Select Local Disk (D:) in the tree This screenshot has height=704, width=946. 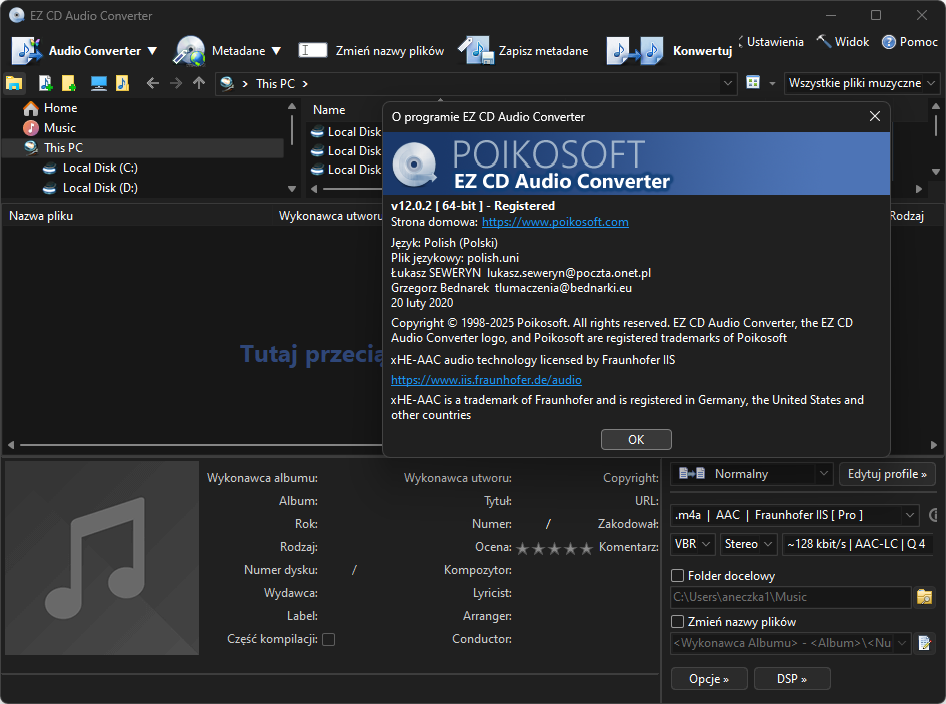point(90,188)
